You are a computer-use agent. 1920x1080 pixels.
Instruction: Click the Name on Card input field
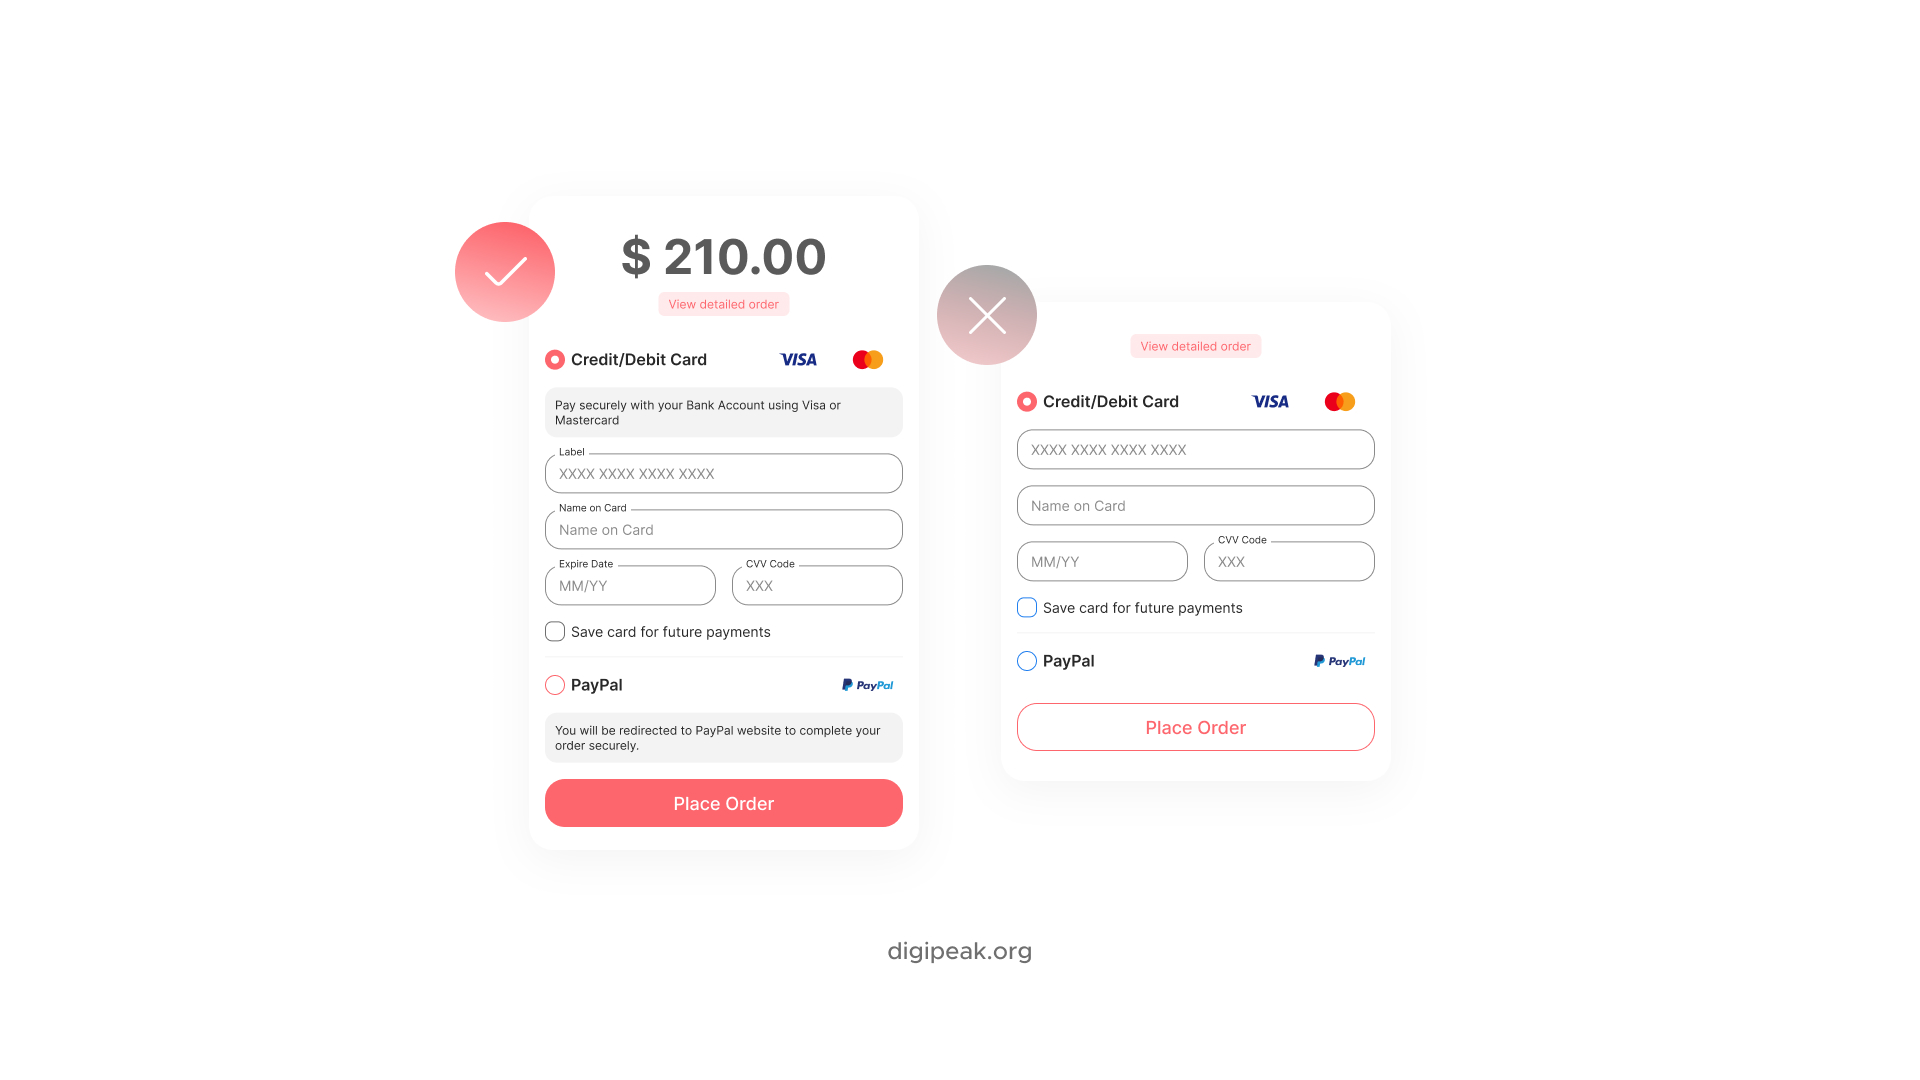pyautogui.click(x=723, y=529)
